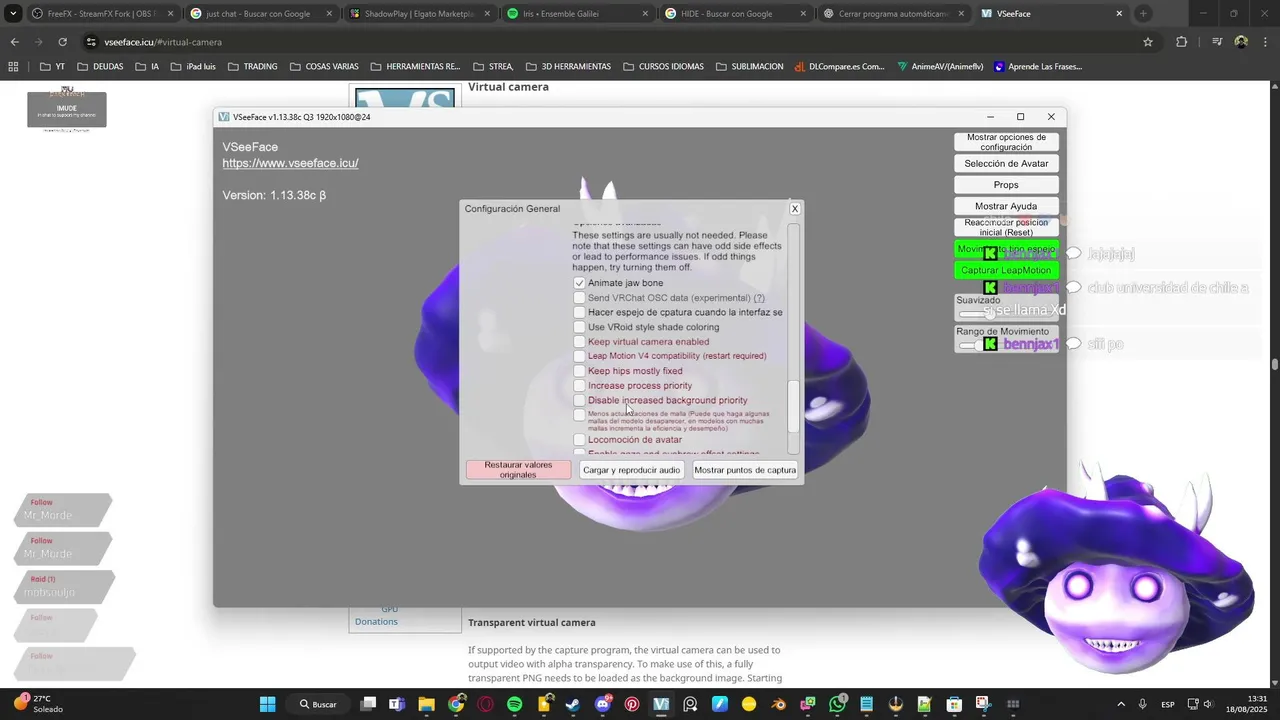Click Cargar y reproducir audio button
1280x720 pixels.
631,470
